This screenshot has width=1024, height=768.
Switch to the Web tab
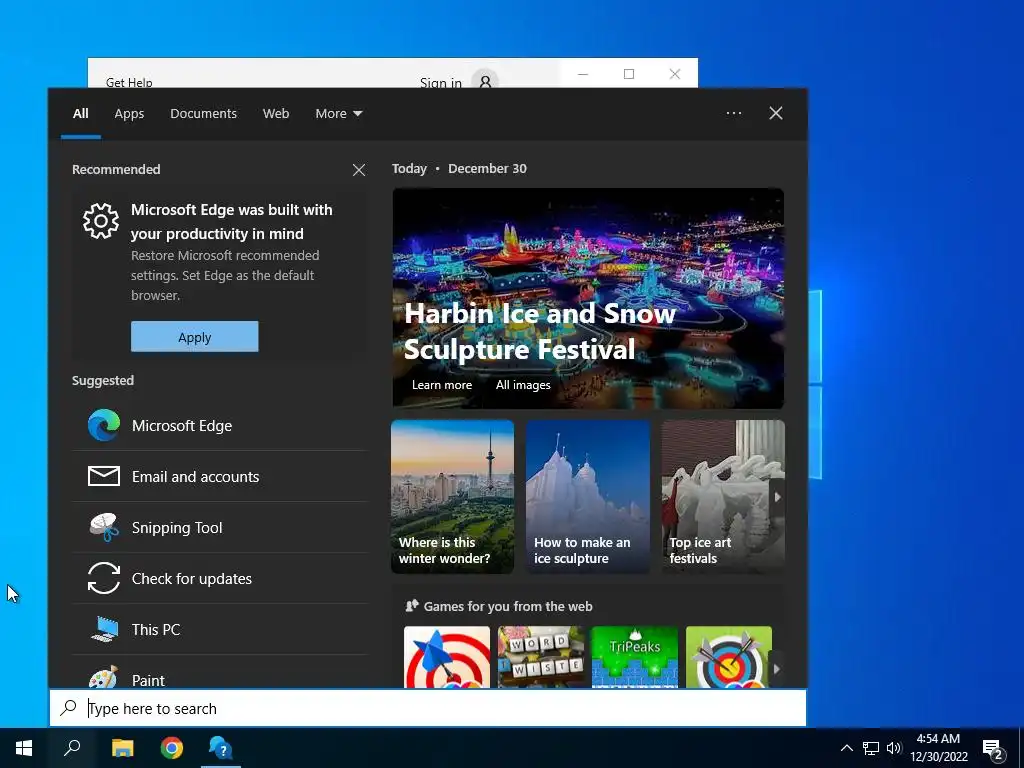tap(276, 114)
